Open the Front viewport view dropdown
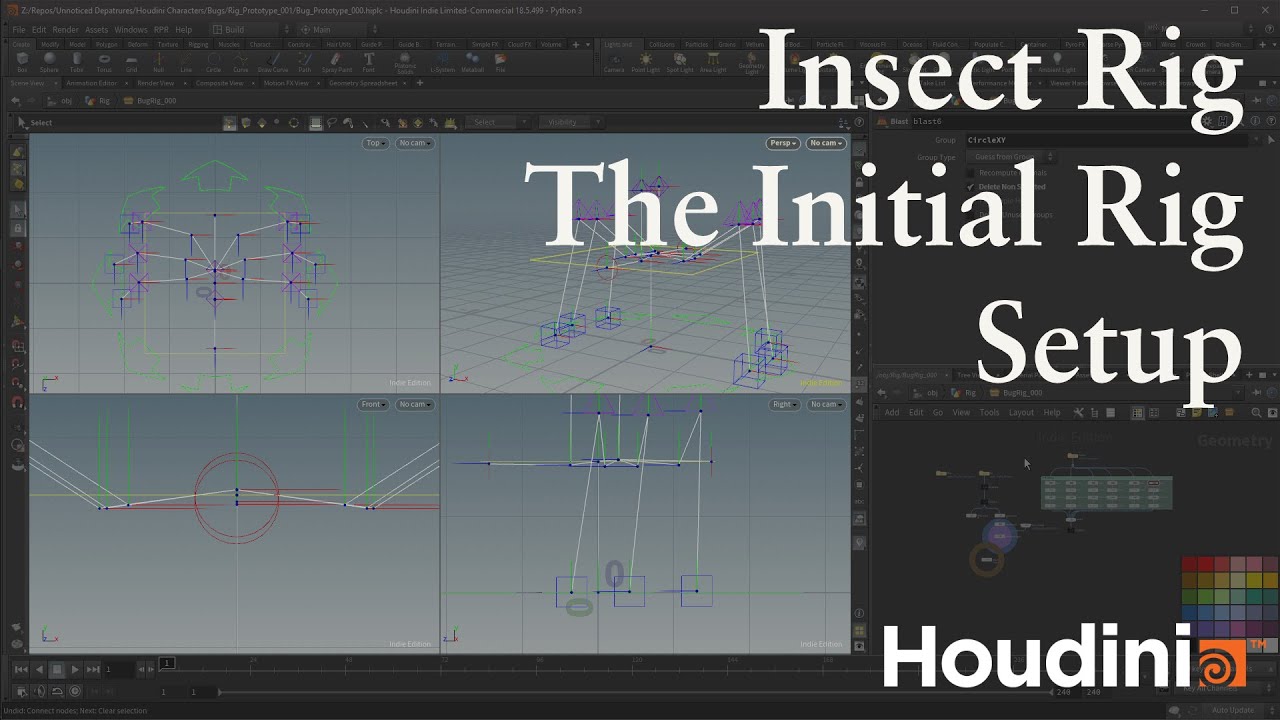 pos(373,405)
